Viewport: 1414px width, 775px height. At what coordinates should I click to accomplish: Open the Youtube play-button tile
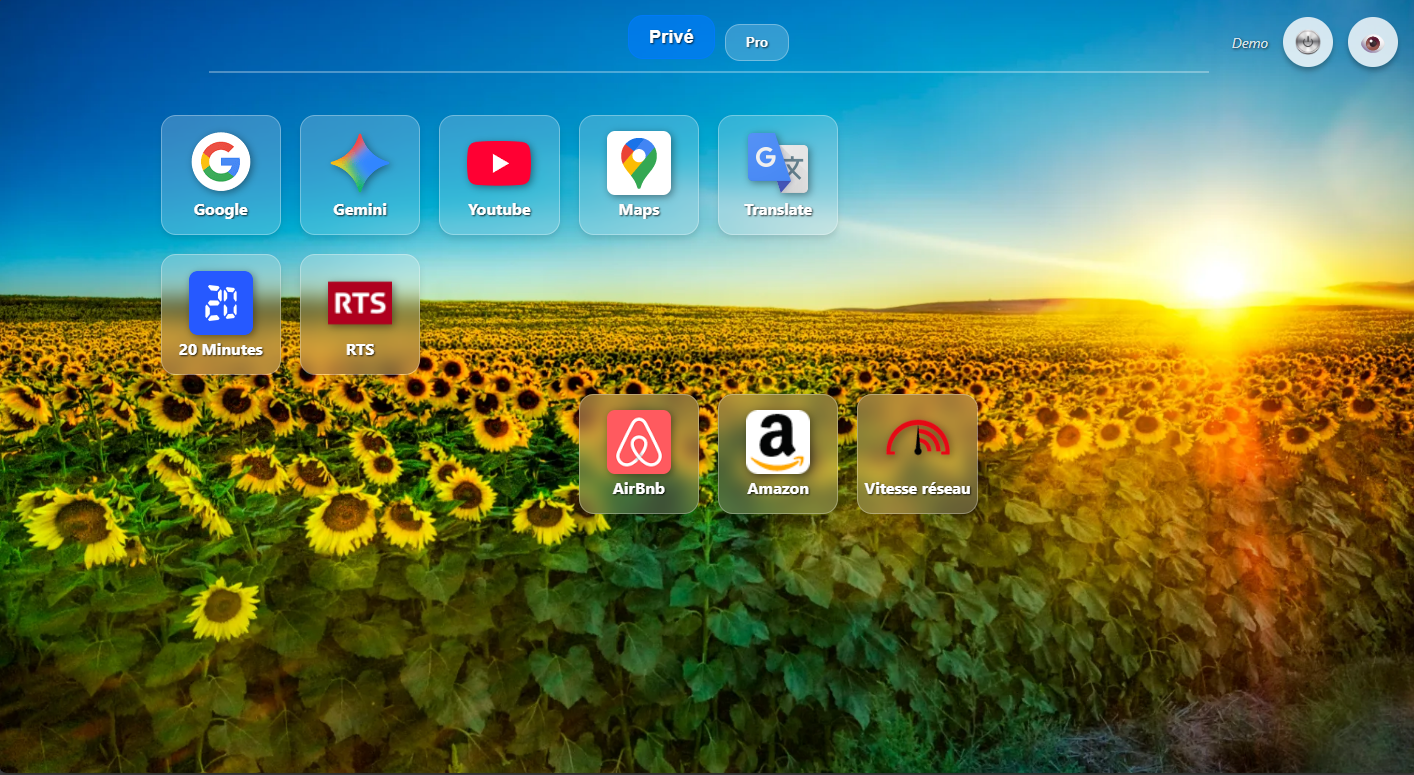[x=499, y=175]
